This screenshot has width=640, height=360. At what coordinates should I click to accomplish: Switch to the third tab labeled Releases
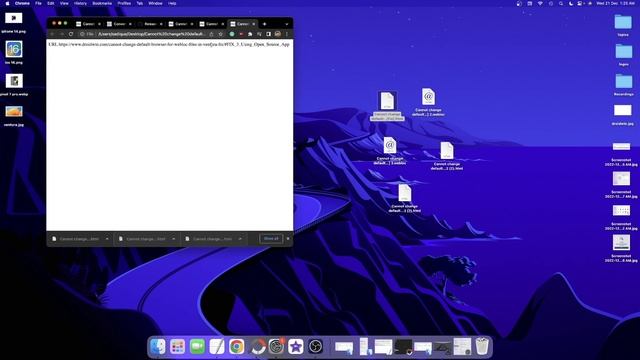pyautogui.click(x=151, y=24)
